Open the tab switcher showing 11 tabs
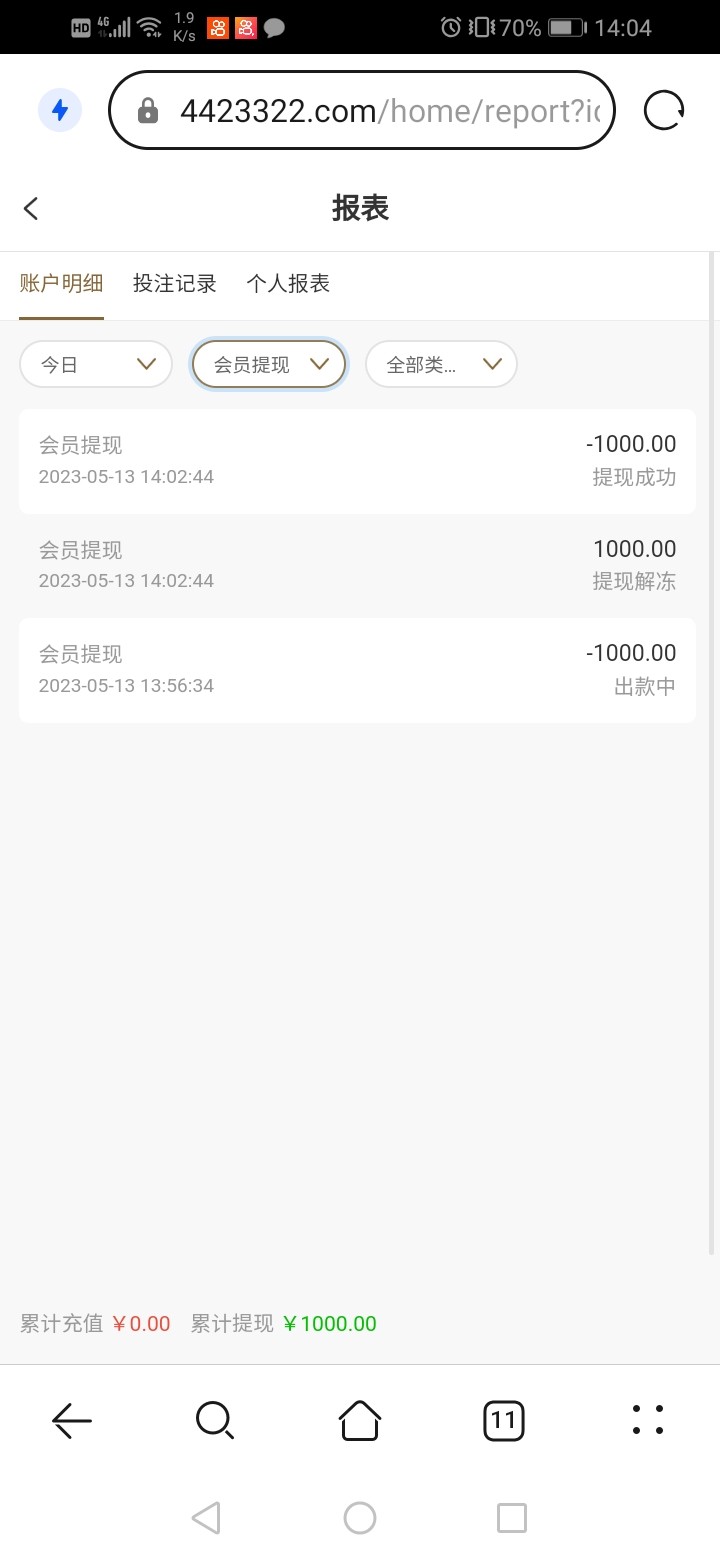 pos(503,1419)
